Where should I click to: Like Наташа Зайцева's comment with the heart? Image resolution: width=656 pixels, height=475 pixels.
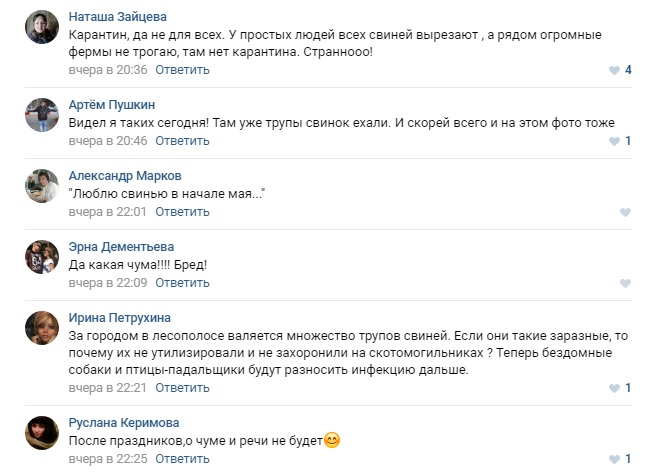pos(614,70)
